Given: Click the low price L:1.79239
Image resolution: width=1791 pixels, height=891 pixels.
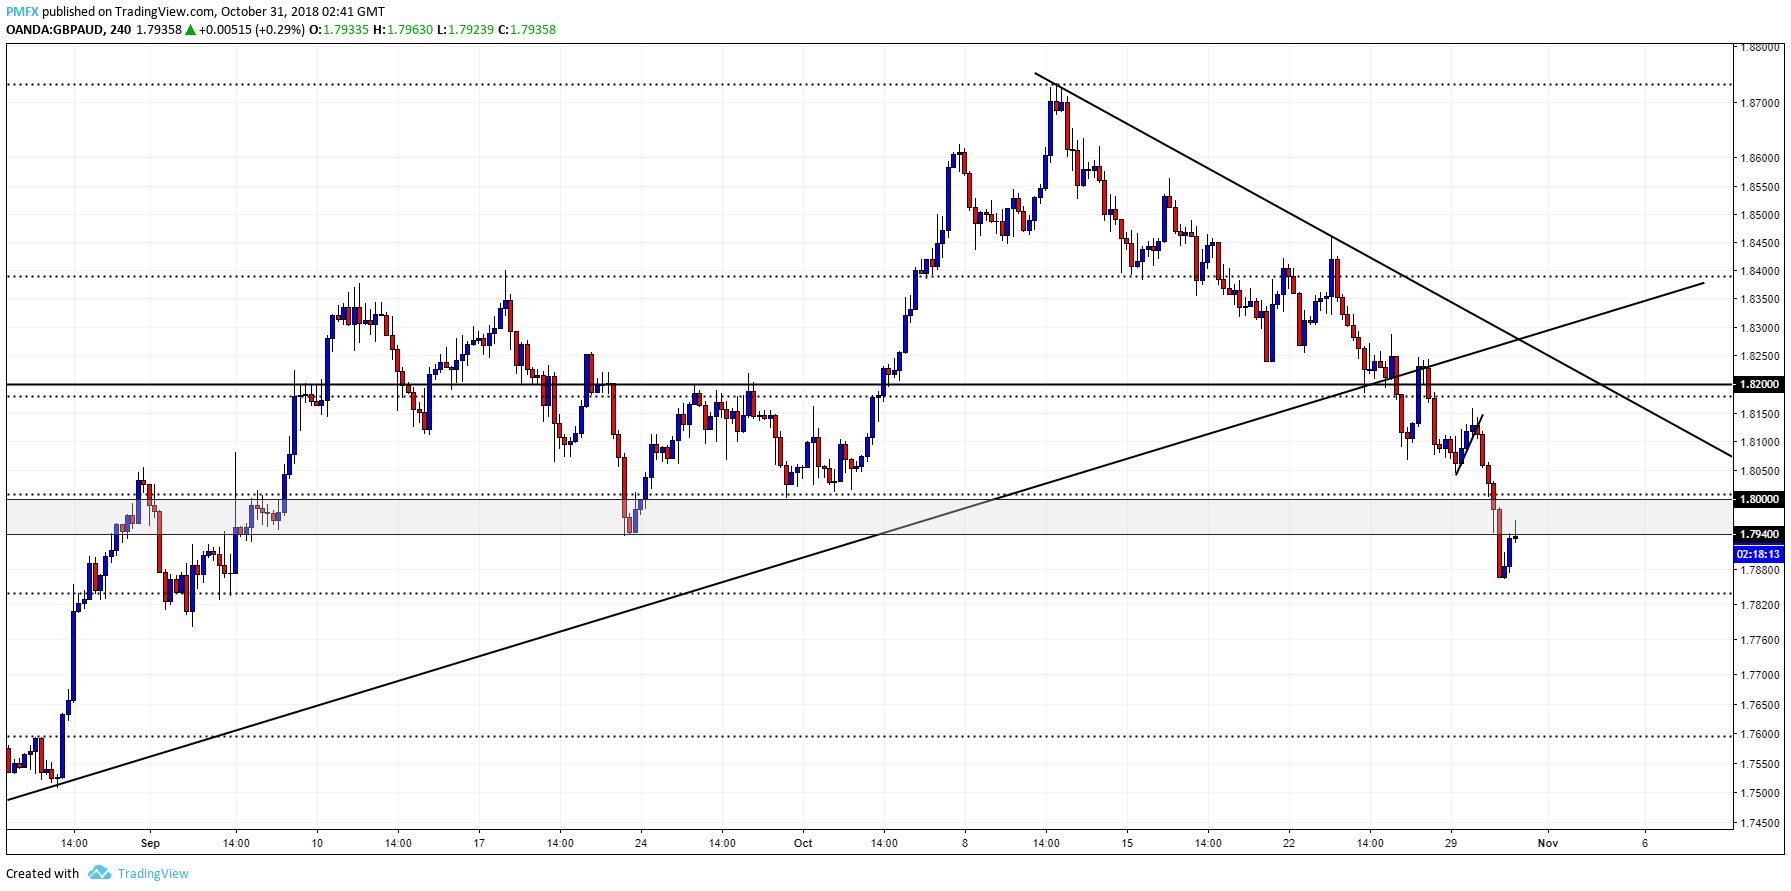Looking at the screenshot, I should pos(465,29).
